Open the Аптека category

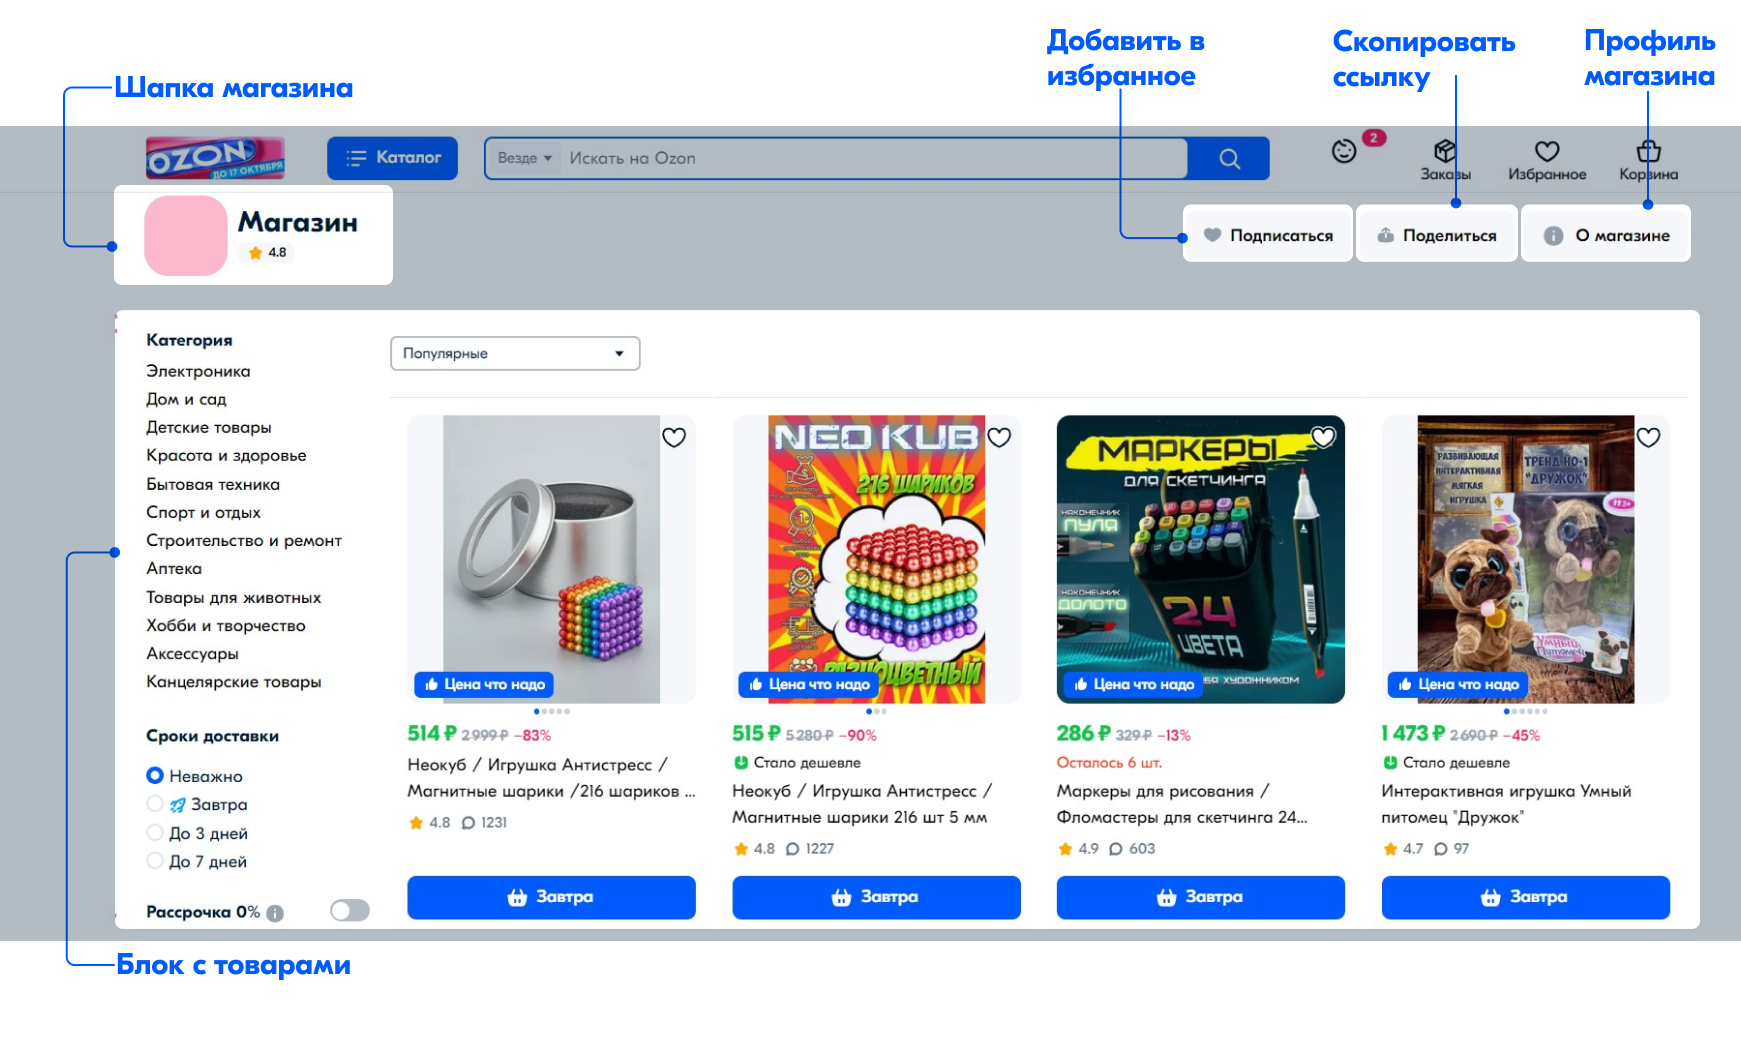pos(174,568)
